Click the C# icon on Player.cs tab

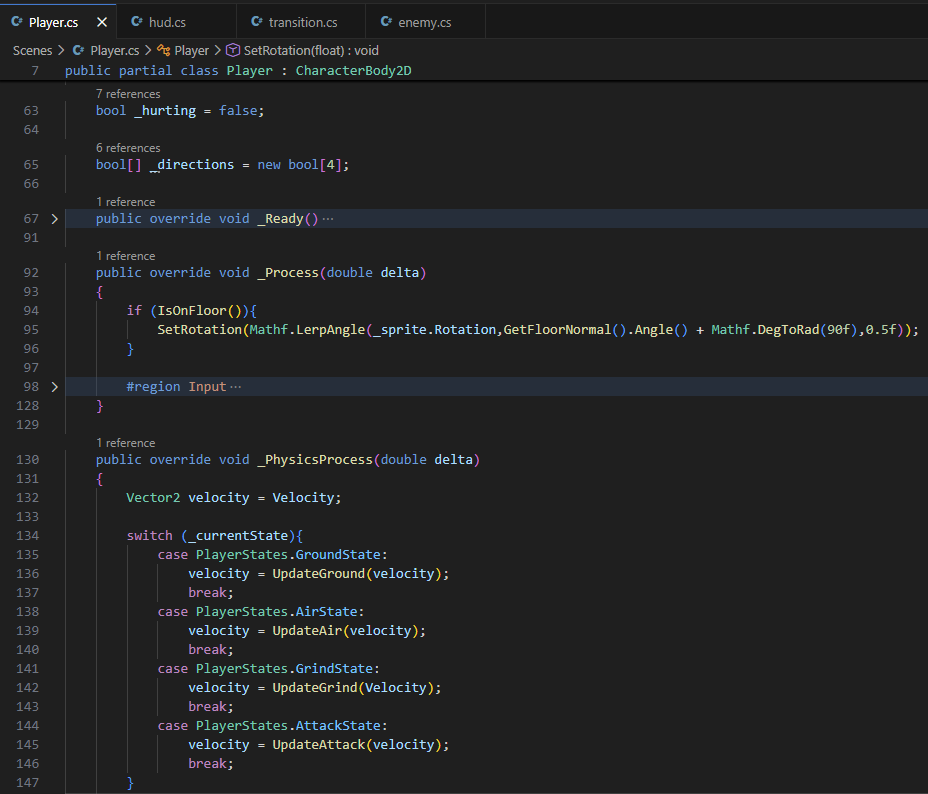[x=17, y=22]
